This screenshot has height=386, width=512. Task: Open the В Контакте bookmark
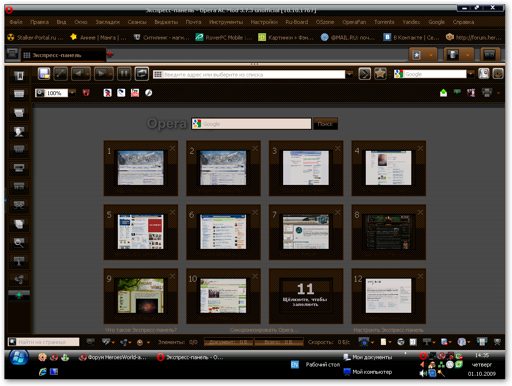click(411, 37)
